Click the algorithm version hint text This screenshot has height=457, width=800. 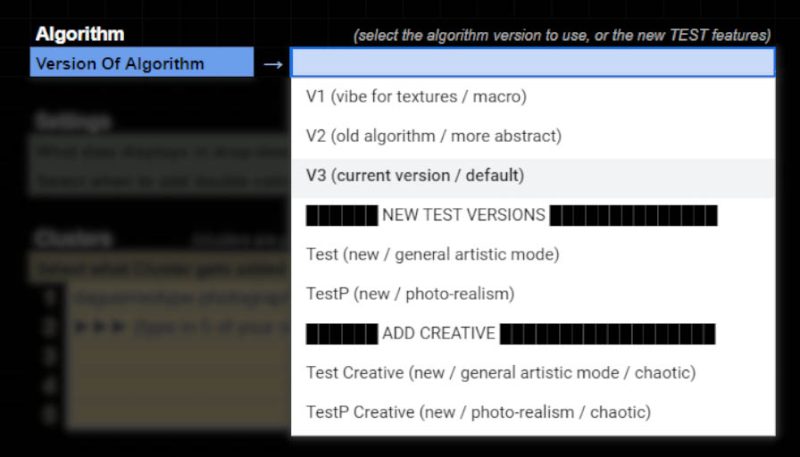click(x=562, y=35)
